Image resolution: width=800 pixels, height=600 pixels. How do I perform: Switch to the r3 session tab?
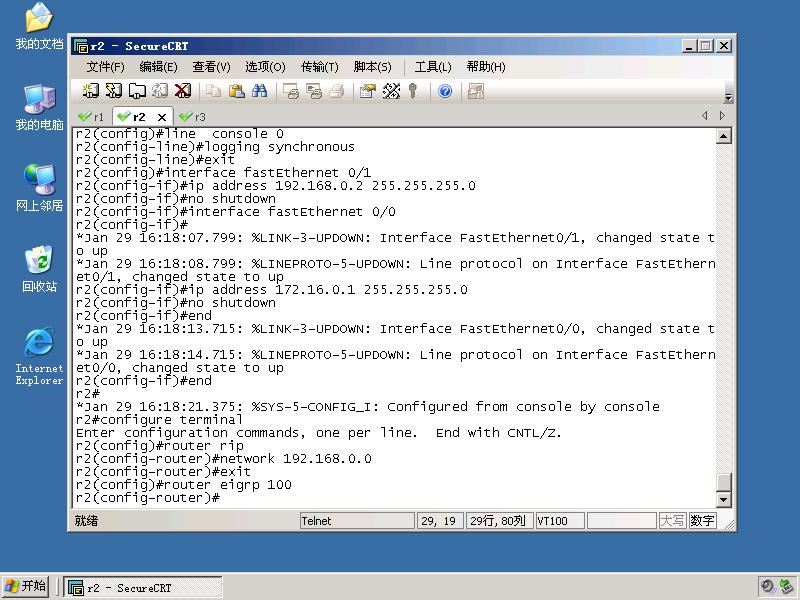(193, 117)
